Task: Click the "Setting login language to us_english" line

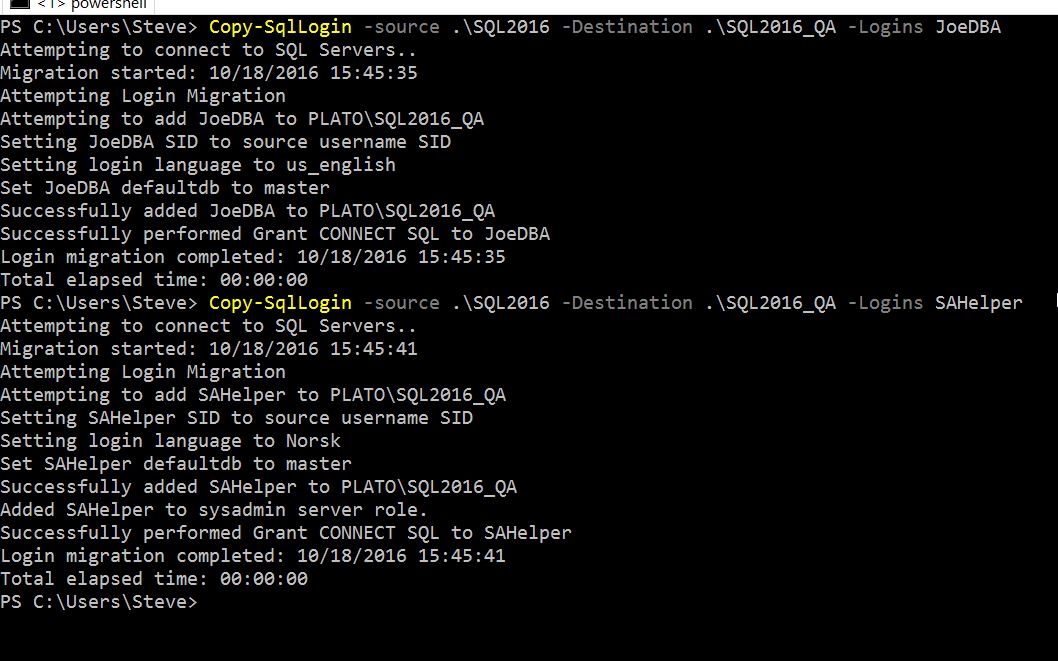Action: (x=198, y=165)
